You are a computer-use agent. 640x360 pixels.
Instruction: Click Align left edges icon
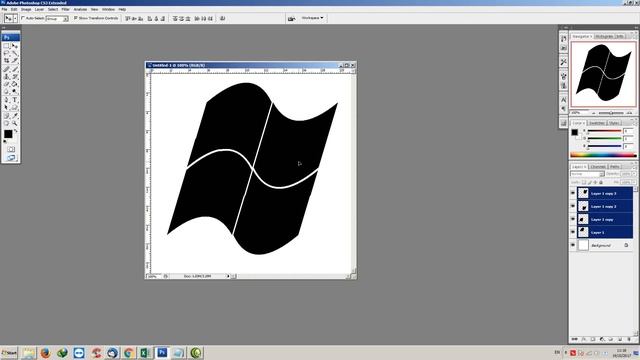(x=150, y=18)
